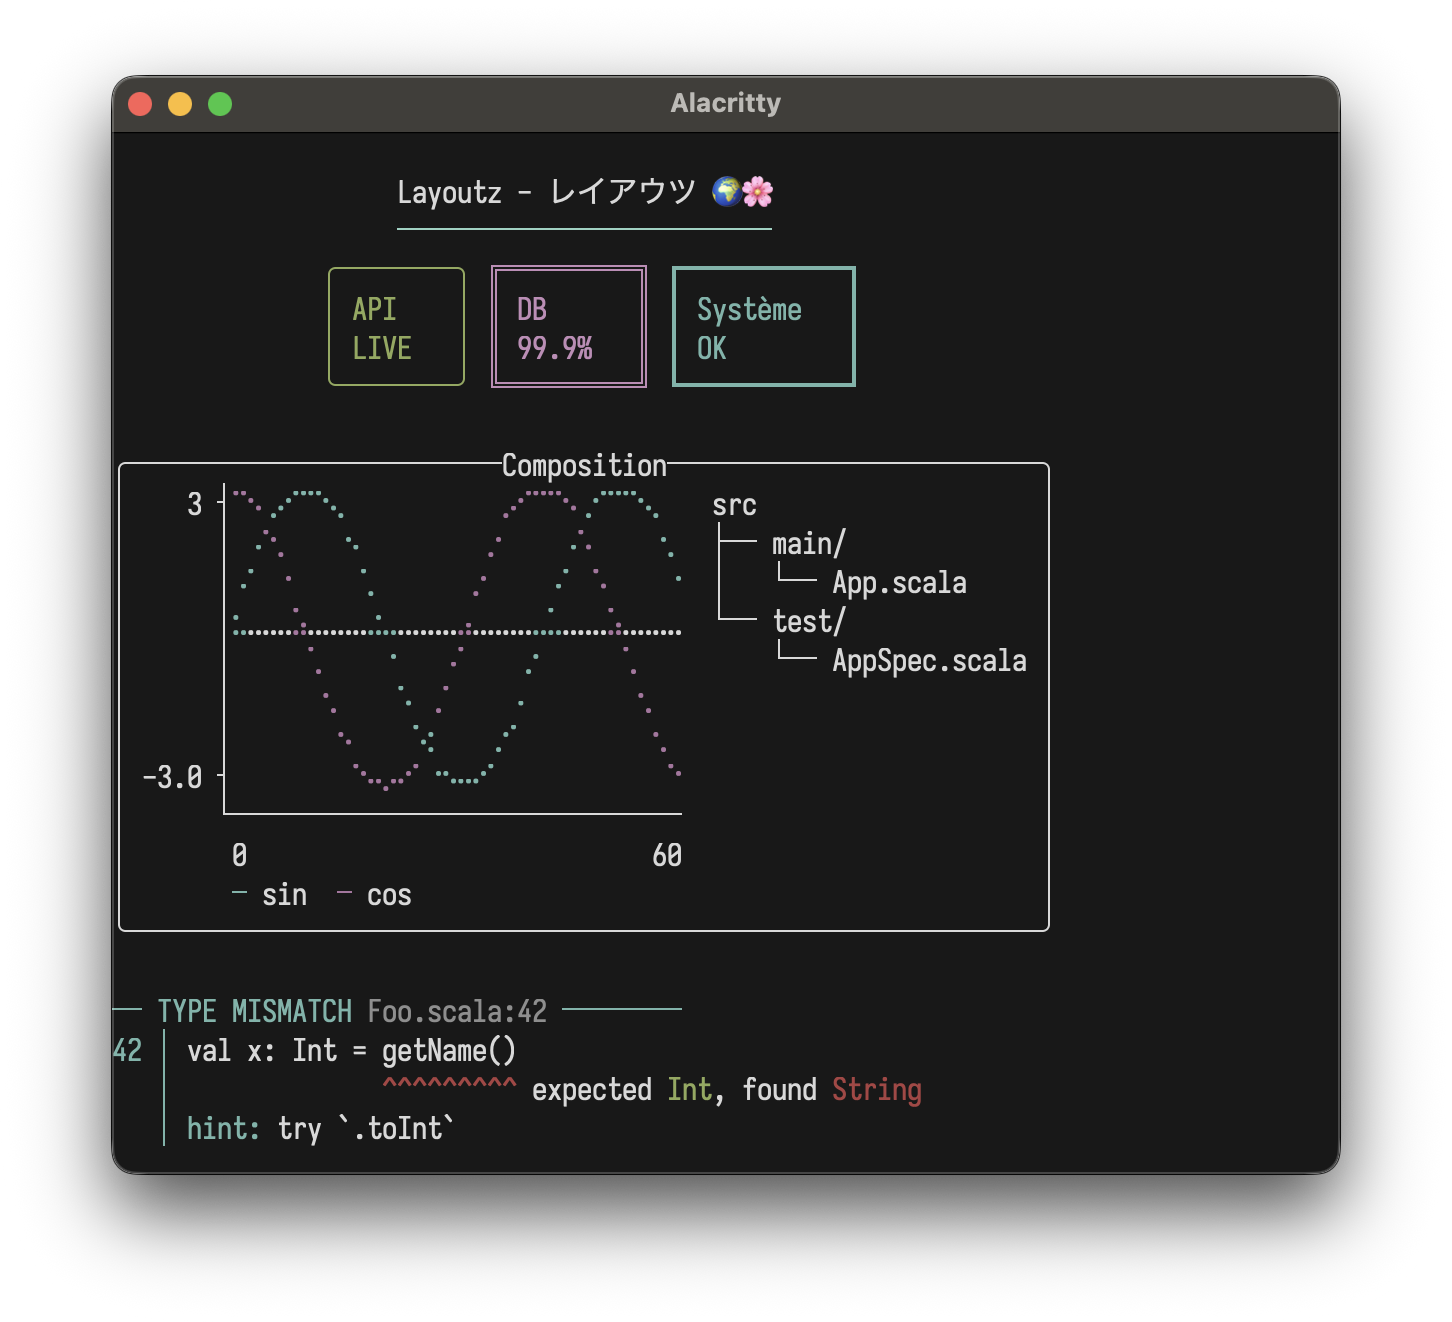Image resolution: width=1452 pixels, height=1322 pixels.
Task: Click the sin legend color marker
Action: click(239, 892)
